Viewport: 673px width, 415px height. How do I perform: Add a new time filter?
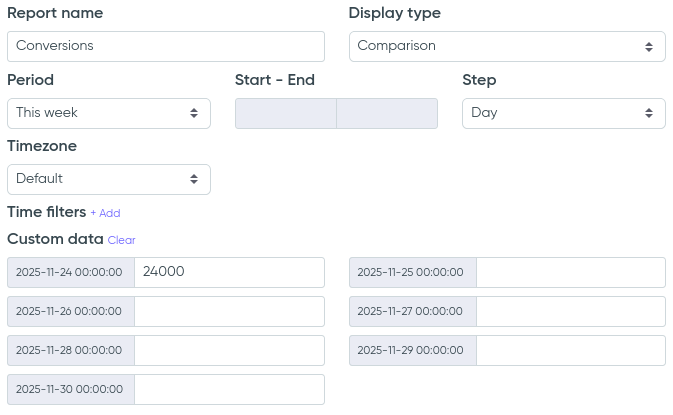(105, 213)
